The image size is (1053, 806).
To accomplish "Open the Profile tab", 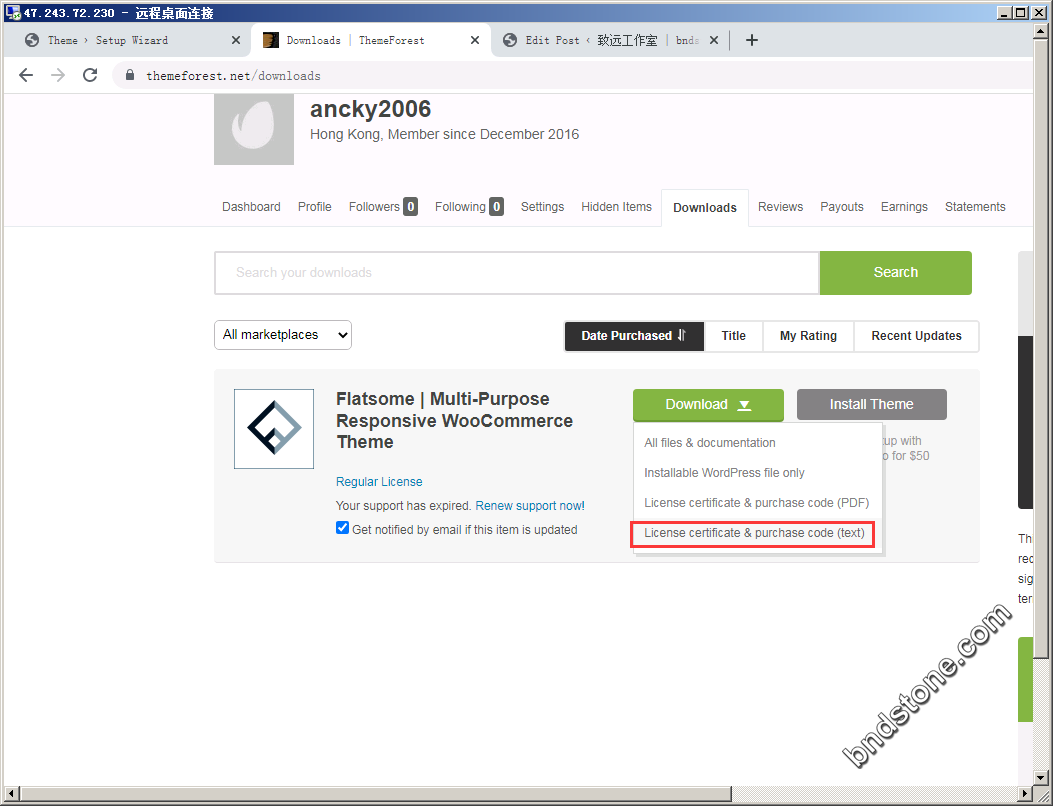I will click(x=315, y=207).
